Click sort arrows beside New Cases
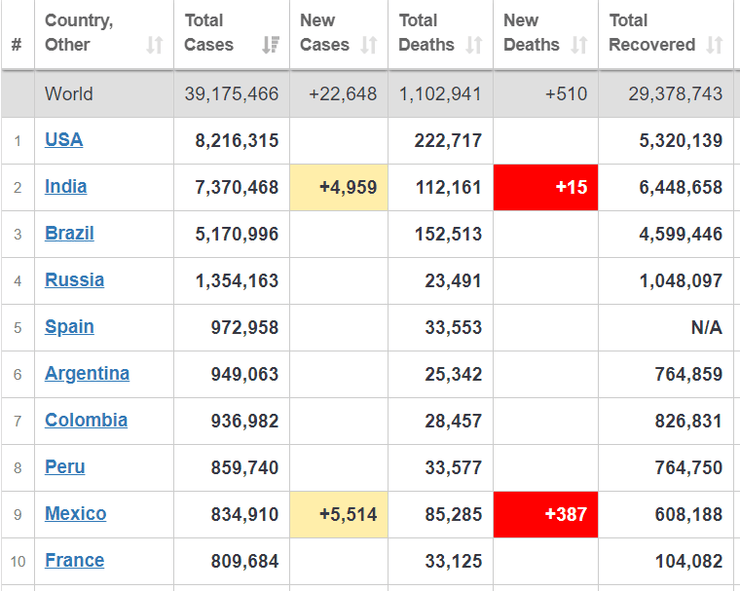This screenshot has height=591, width=740. click(x=369, y=45)
